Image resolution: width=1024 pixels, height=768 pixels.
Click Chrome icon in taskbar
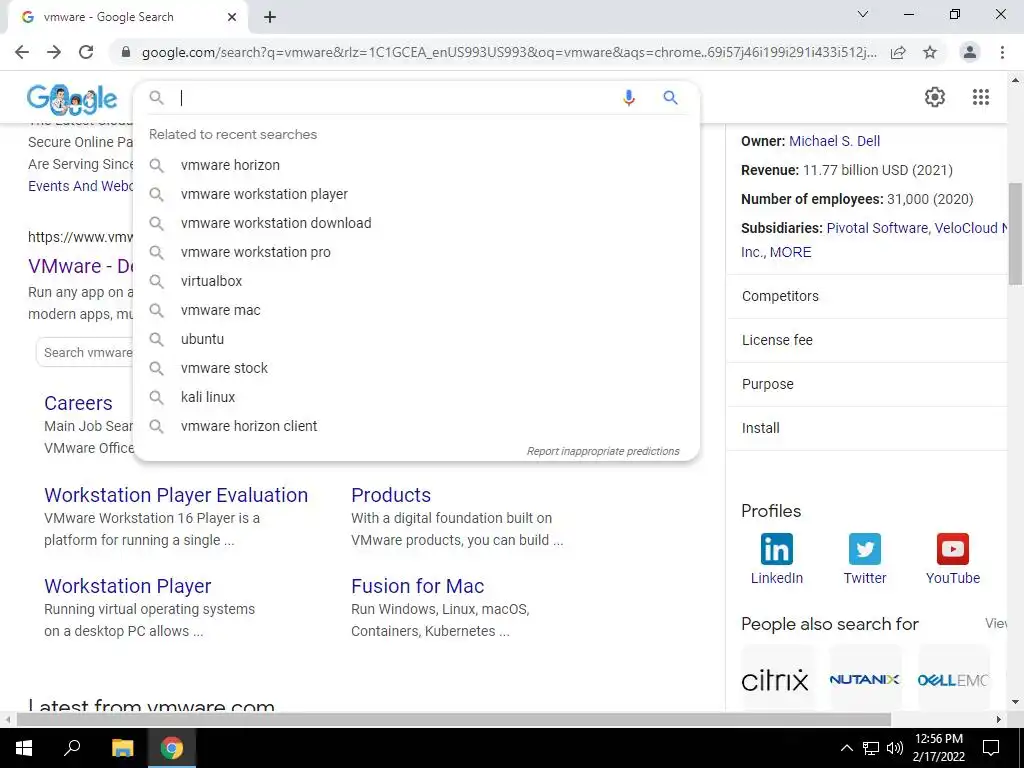172,748
